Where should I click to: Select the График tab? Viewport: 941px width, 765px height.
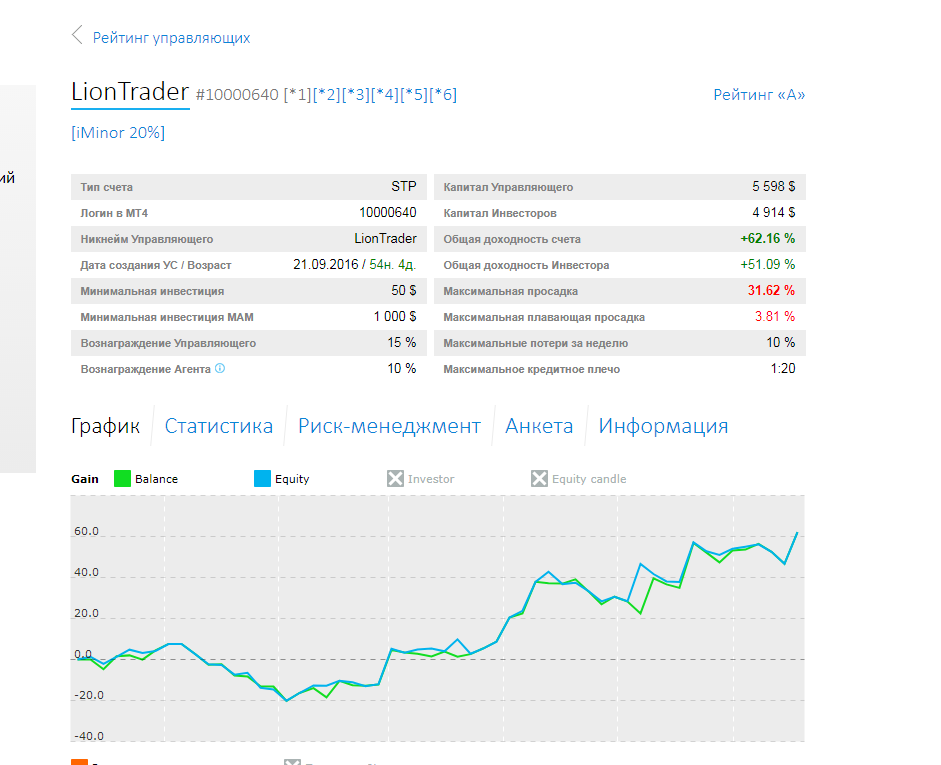point(105,426)
